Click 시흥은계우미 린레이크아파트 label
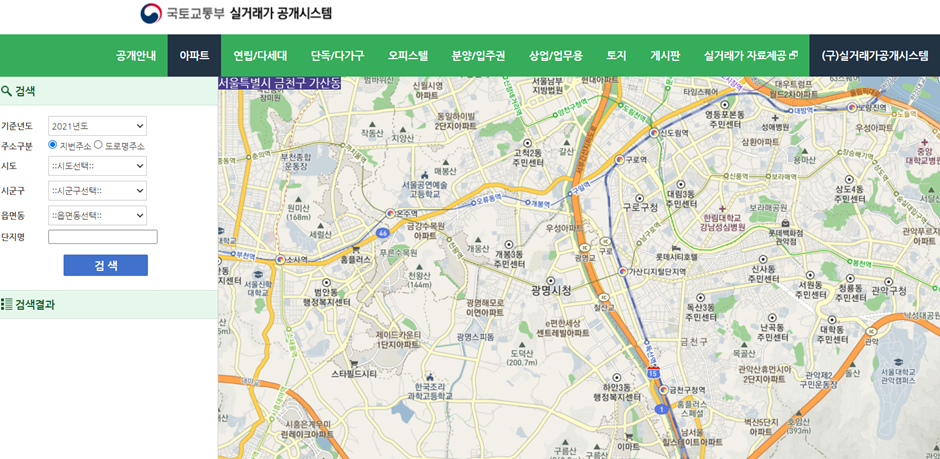The image size is (940, 459). [309, 429]
